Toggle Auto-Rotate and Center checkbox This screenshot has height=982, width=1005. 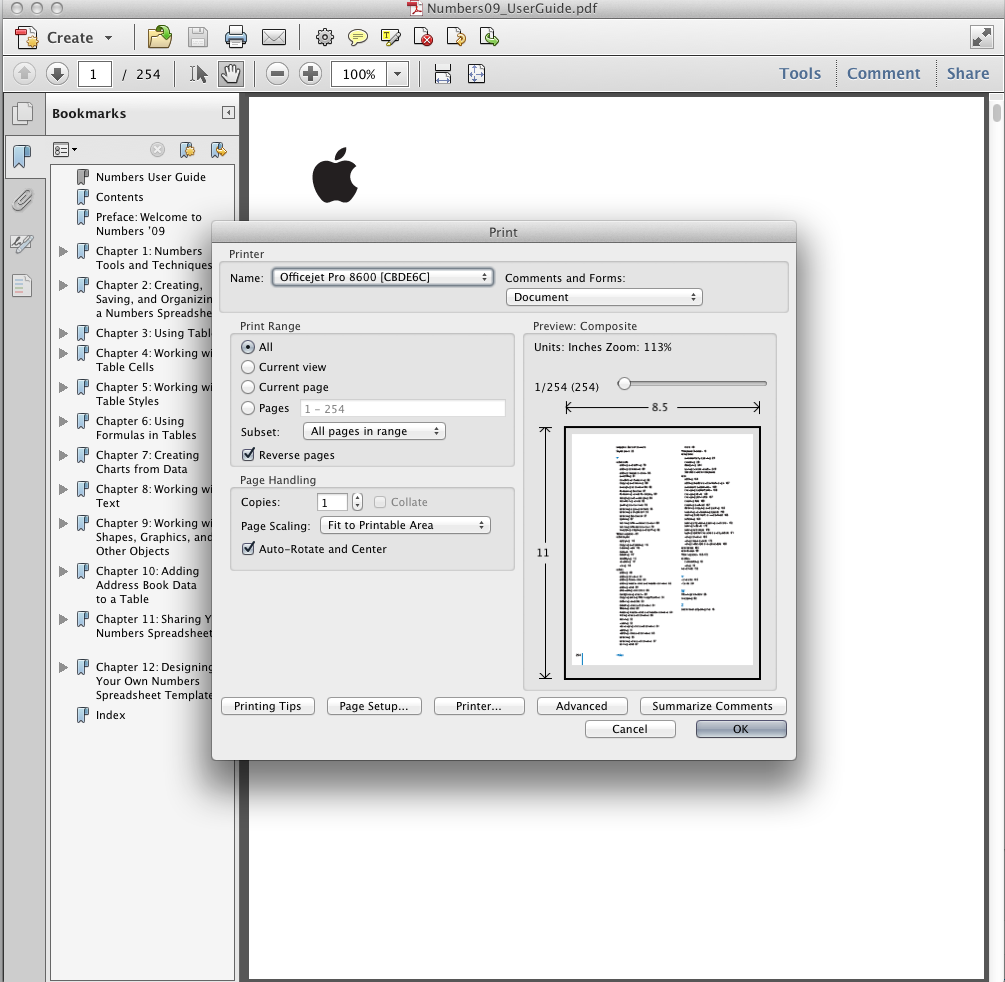tap(248, 549)
